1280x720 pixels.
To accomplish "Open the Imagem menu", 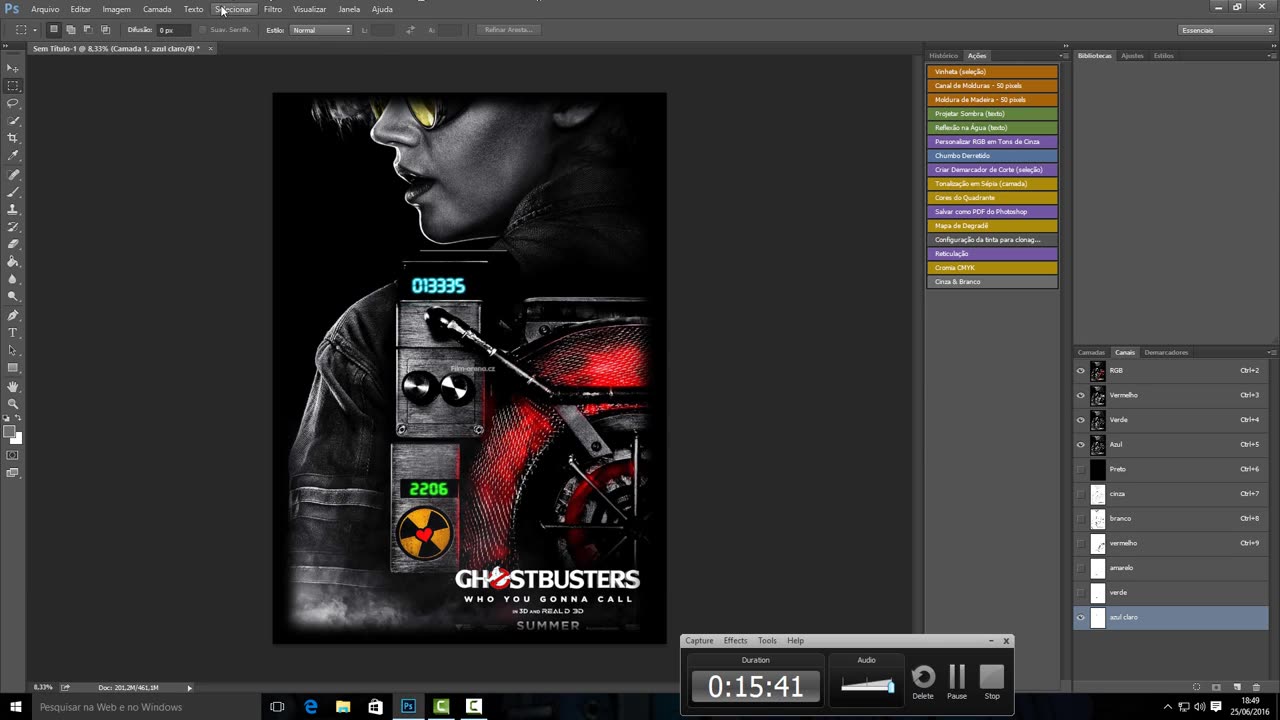I will [116, 9].
